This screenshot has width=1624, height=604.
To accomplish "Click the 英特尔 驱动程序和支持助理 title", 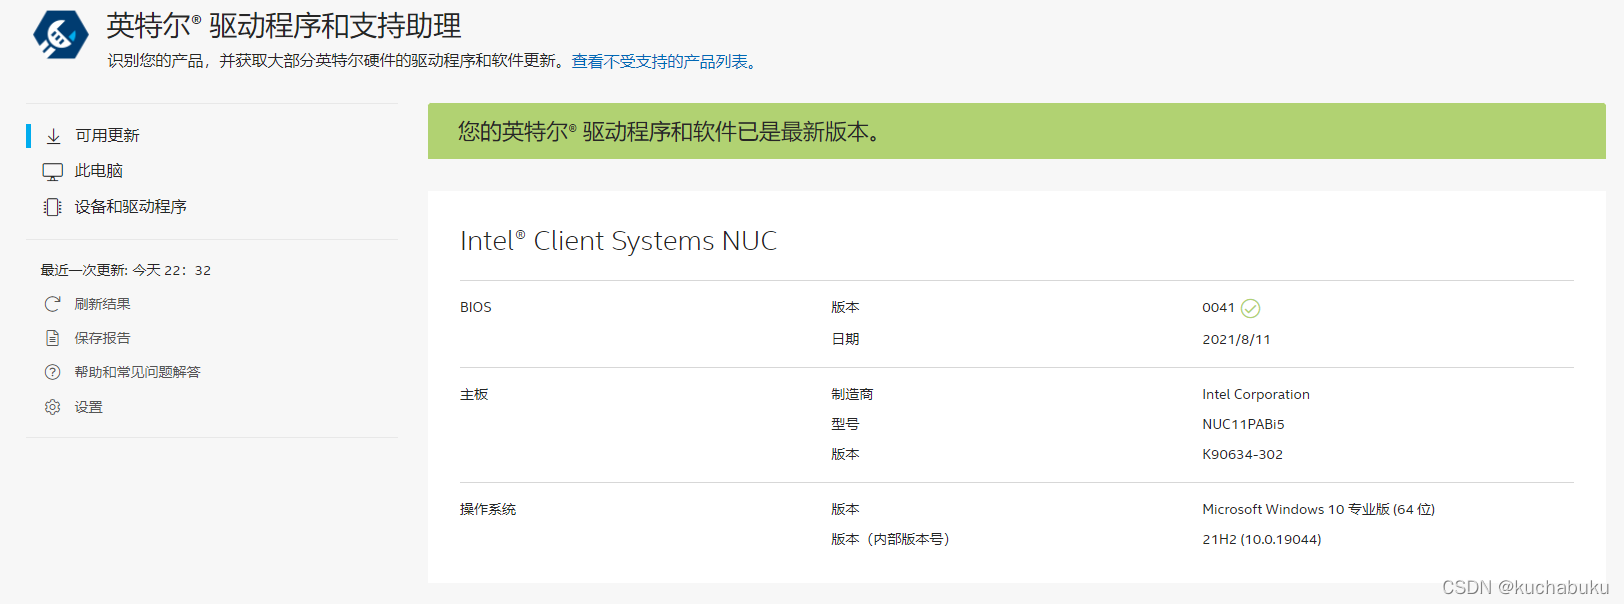I will (x=284, y=26).
